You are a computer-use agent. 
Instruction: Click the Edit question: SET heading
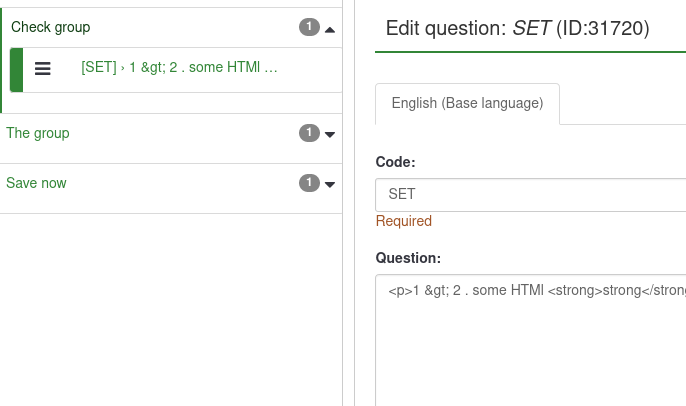coord(517,29)
